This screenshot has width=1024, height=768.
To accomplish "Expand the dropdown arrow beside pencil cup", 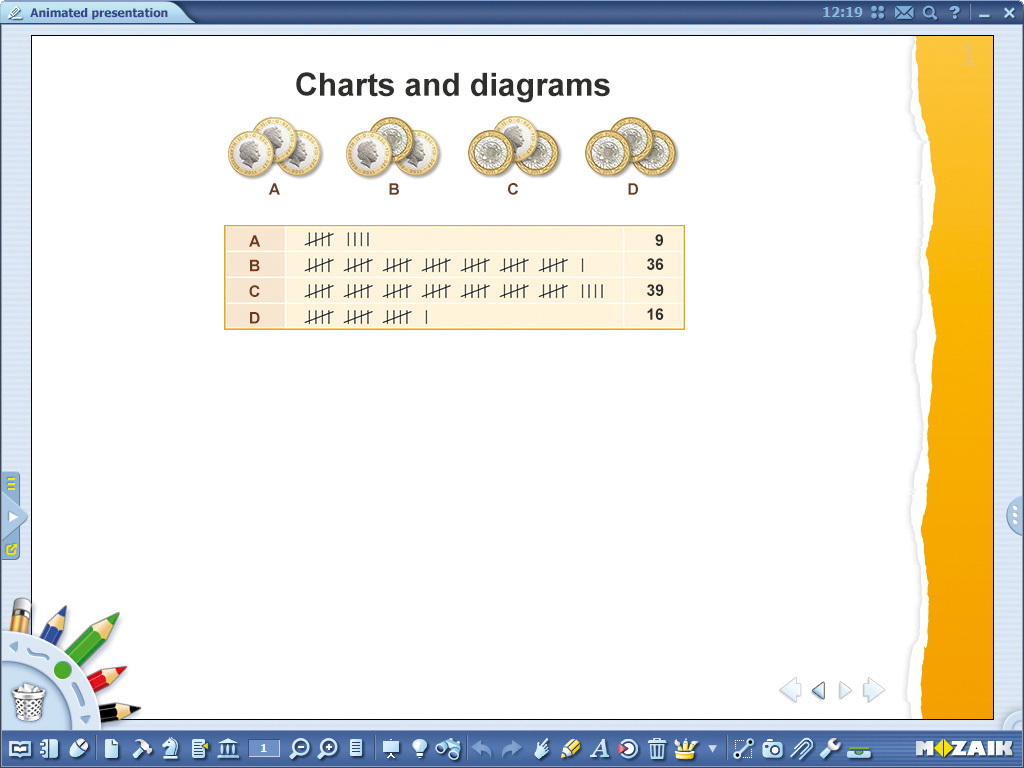I will (x=712, y=748).
